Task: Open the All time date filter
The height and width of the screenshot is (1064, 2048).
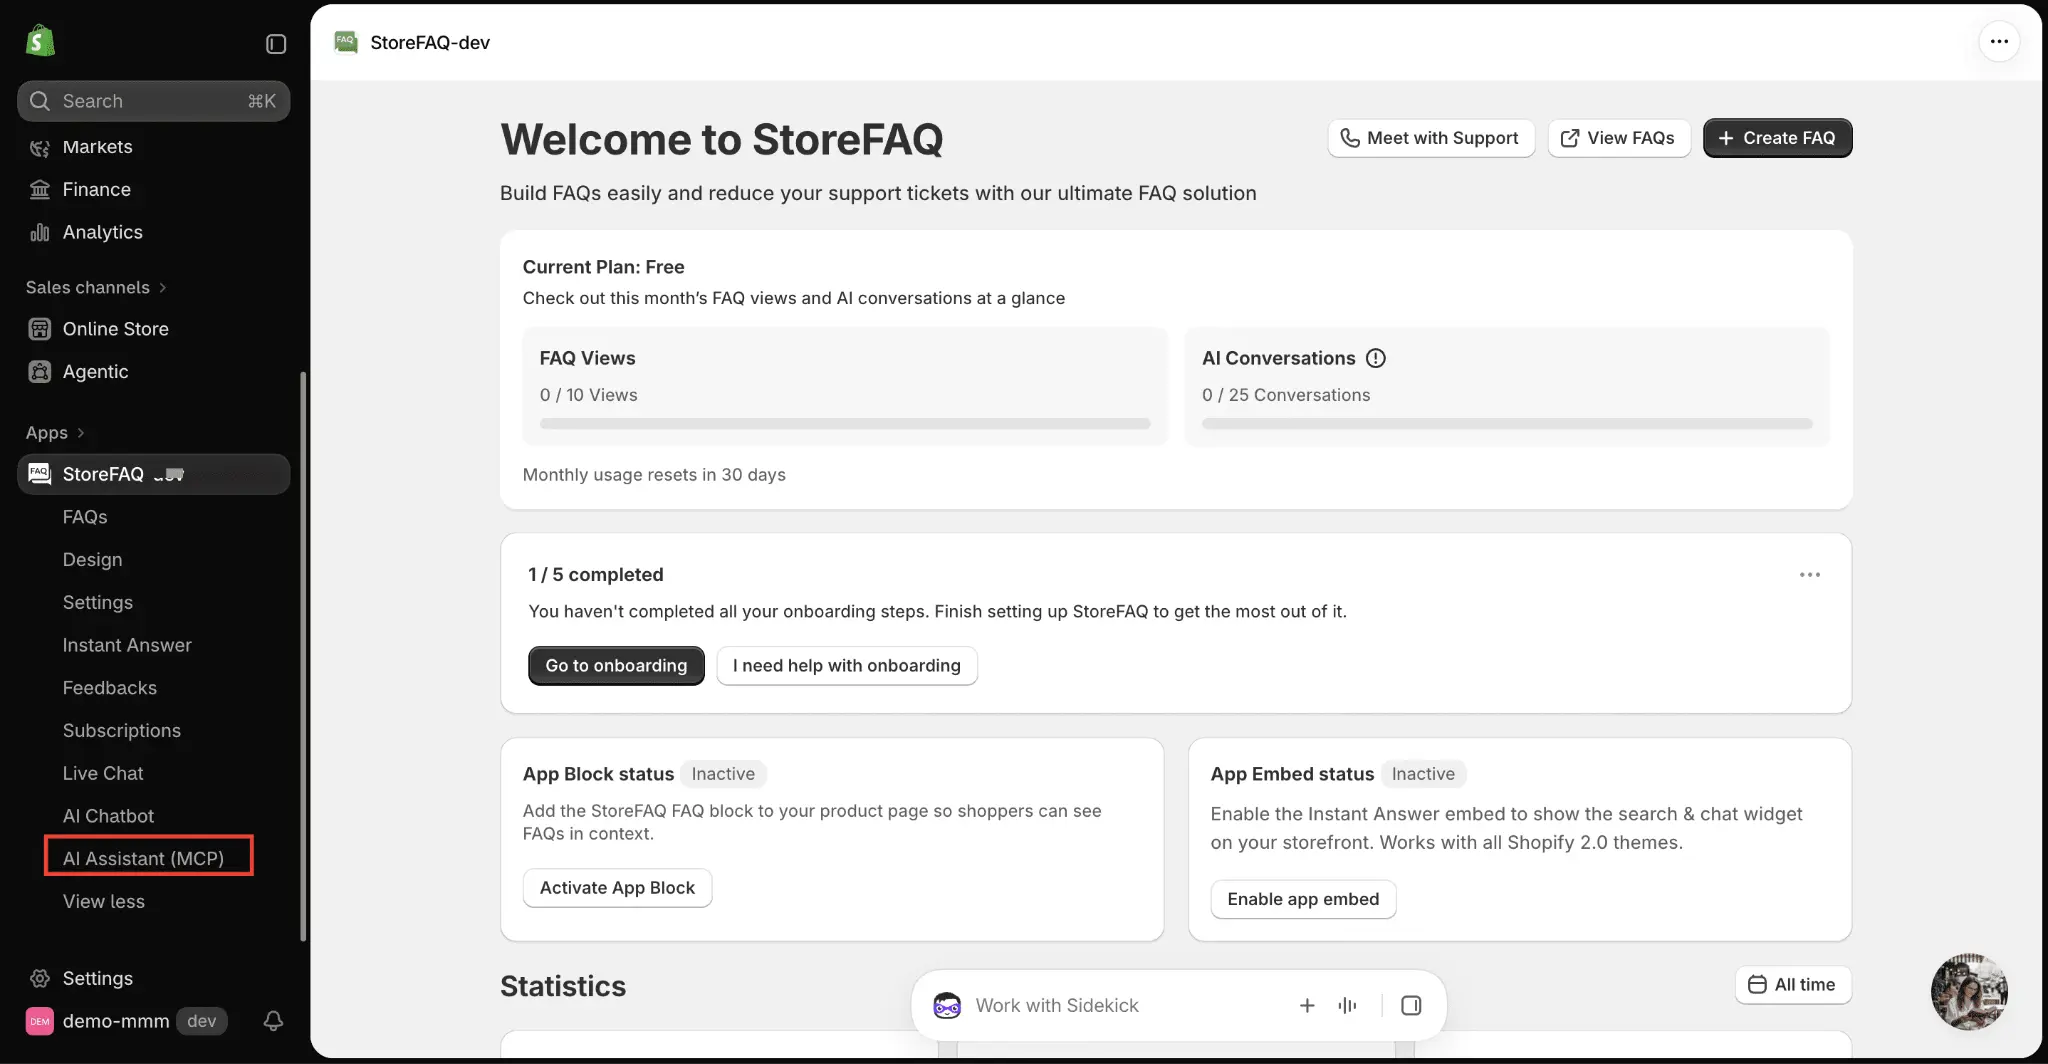Action: point(1793,985)
